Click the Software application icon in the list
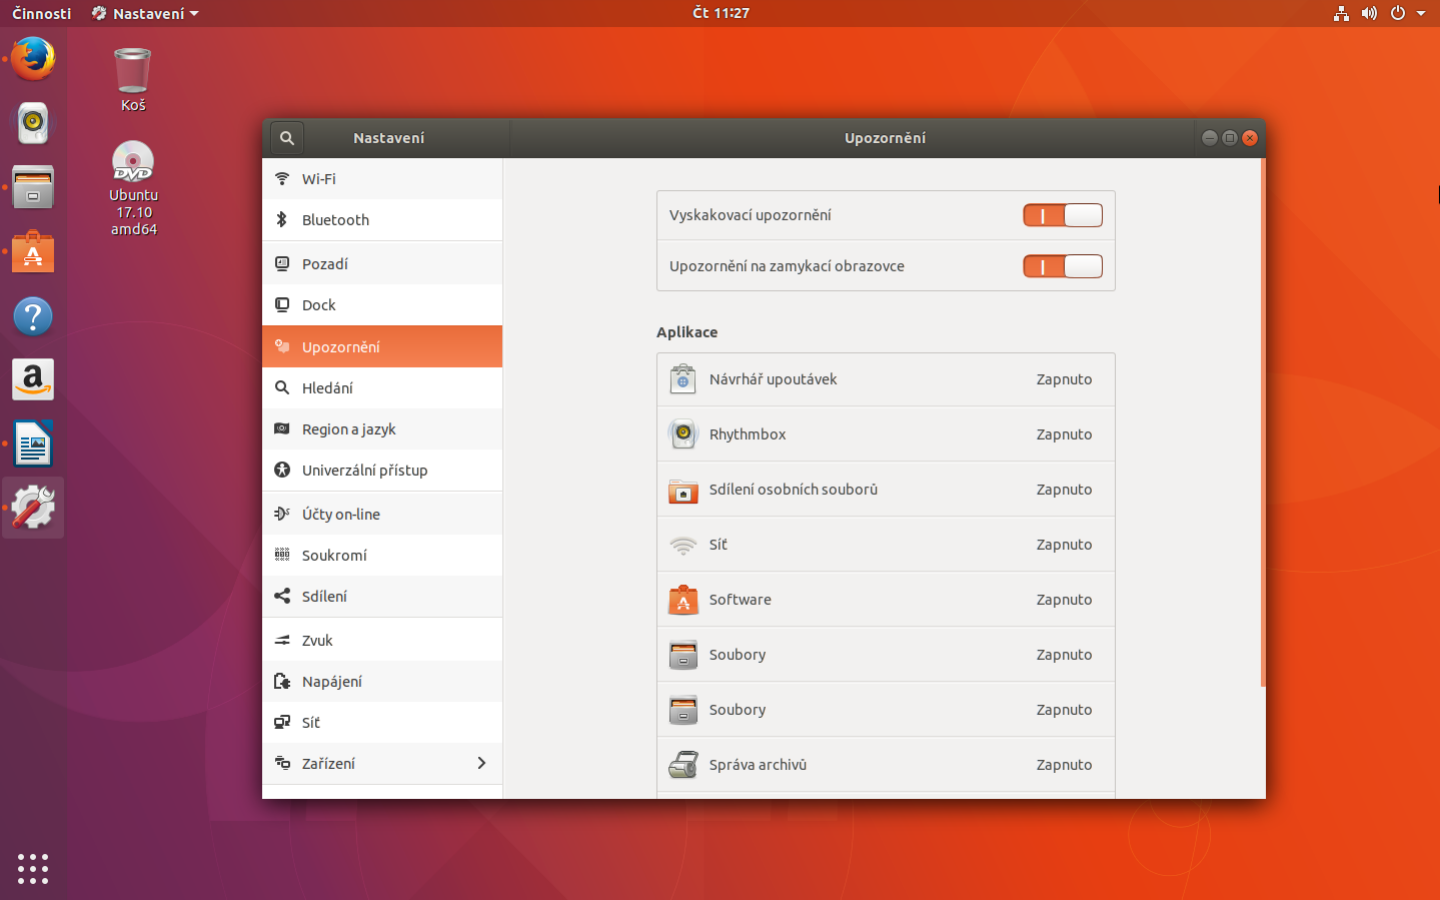1440x900 pixels. [x=683, y=599]
